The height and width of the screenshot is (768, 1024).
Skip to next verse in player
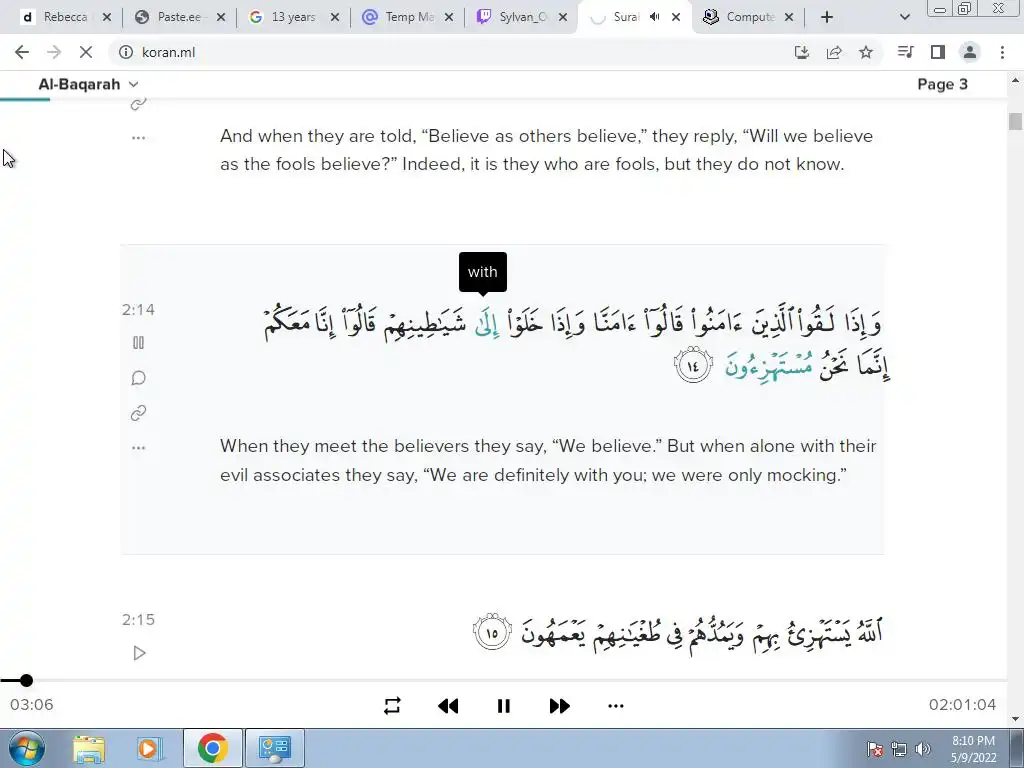(560, 706)
